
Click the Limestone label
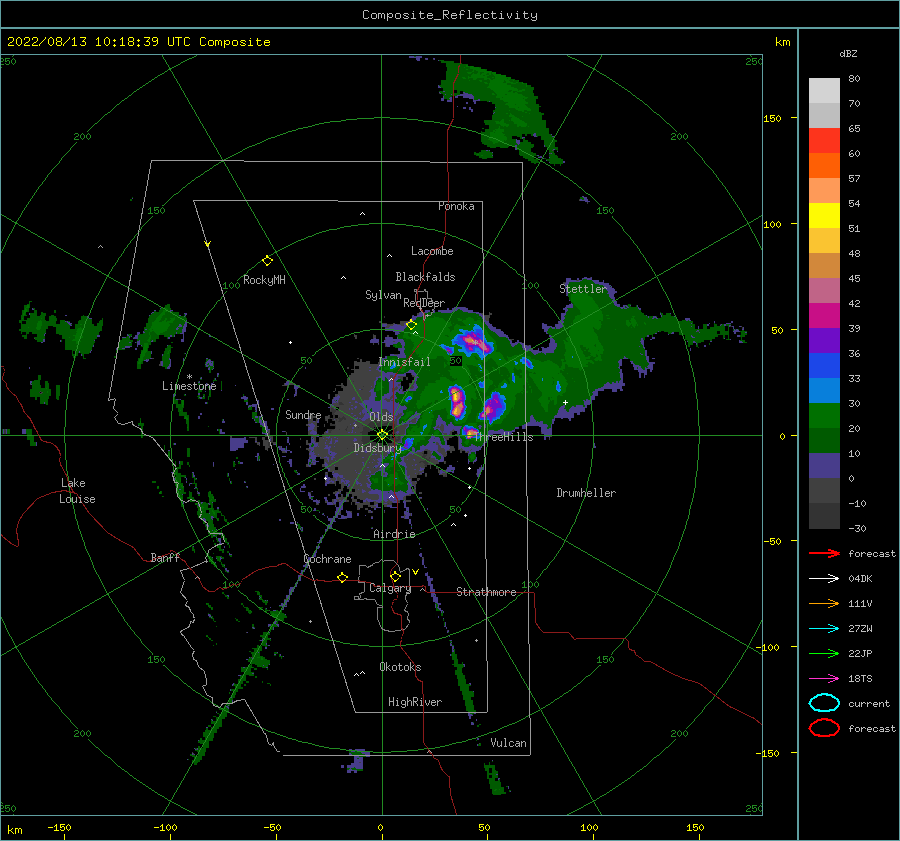pos(189,386)
